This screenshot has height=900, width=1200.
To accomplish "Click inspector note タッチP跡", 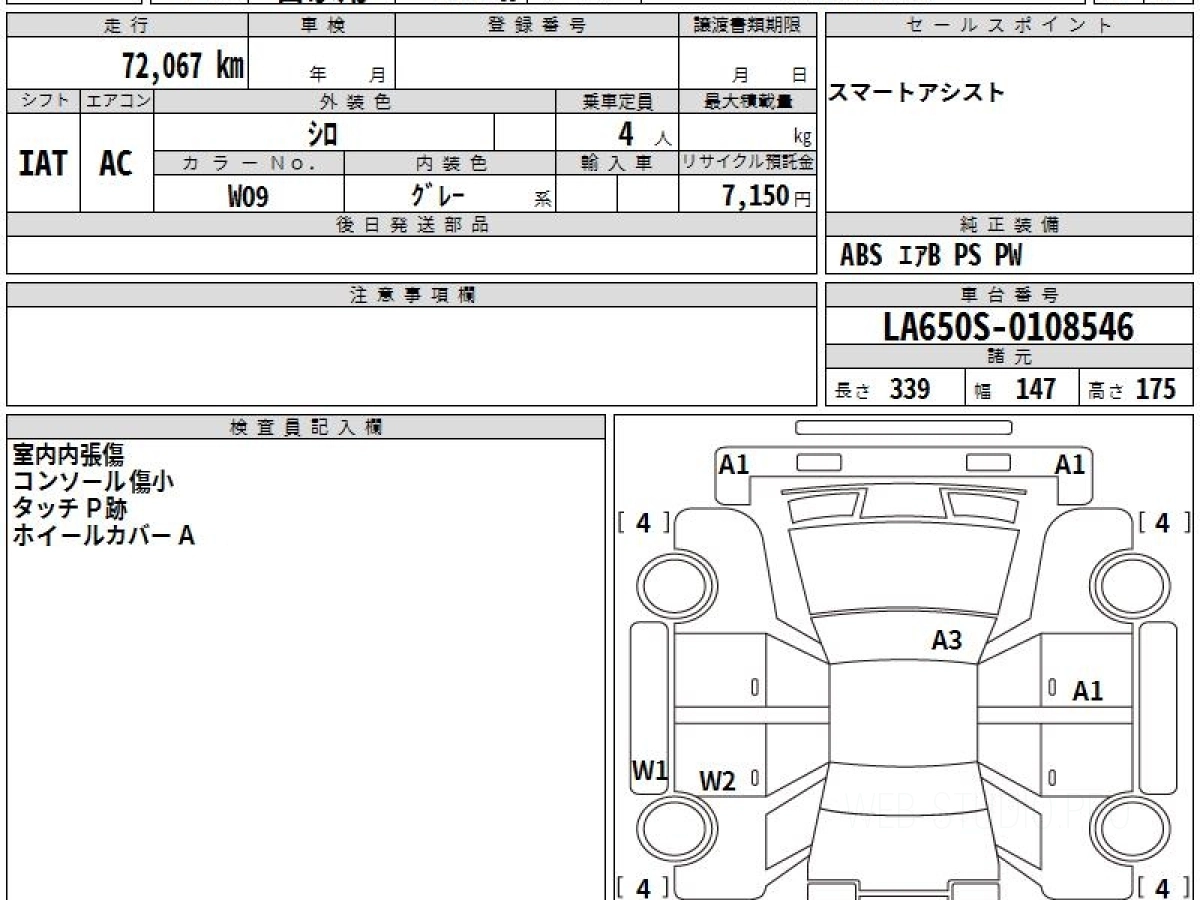I will point(70,508).
